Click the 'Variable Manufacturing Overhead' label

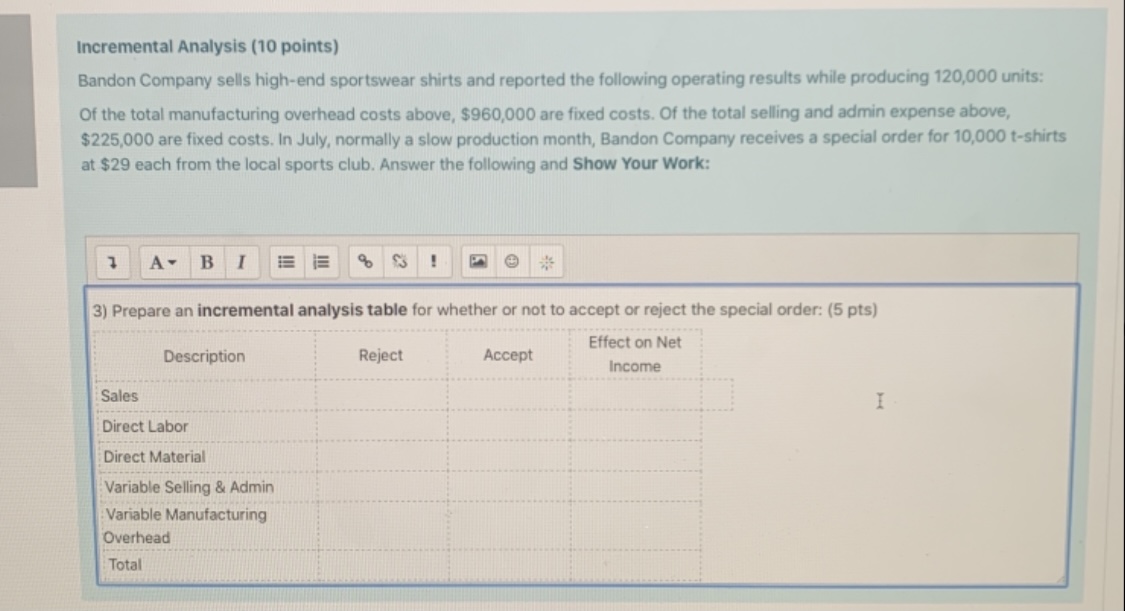(x=185, y=526)
